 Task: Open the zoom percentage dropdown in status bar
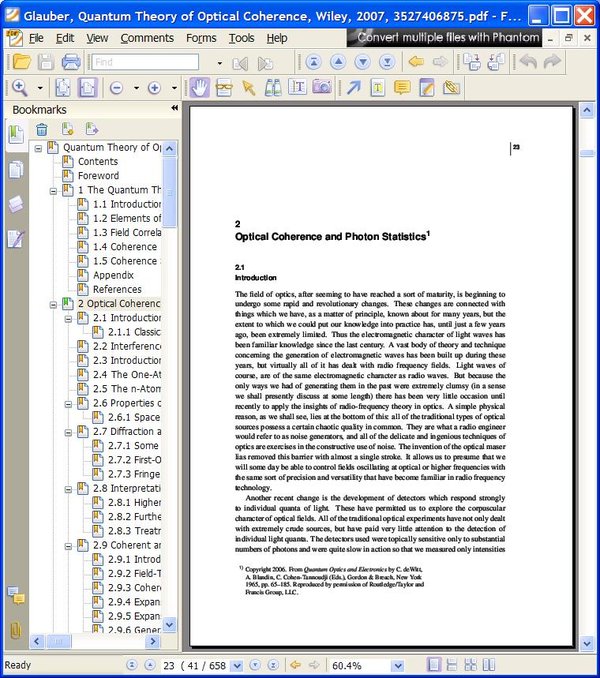coord(398,666)
